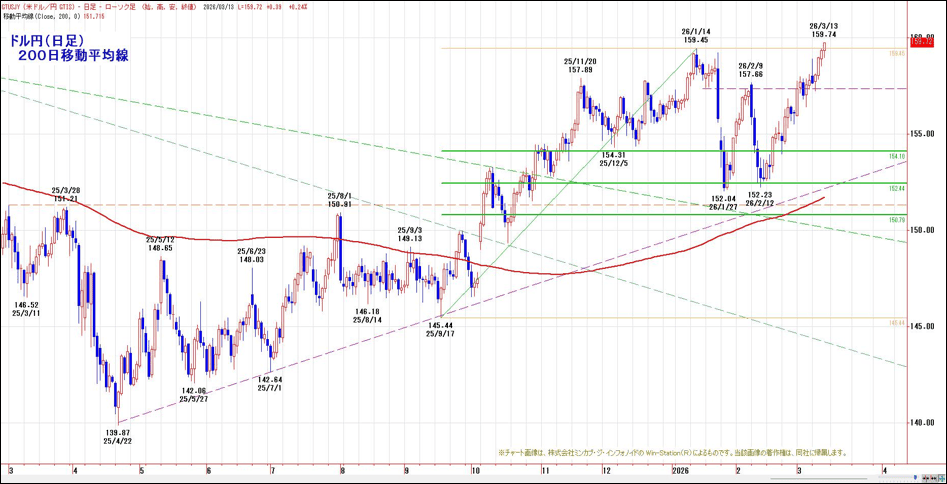Image resolution: width=947 pixels, height=484 pixels.
Task: Select the 26/3/13 159.74 high annotation
Action: 824,29
